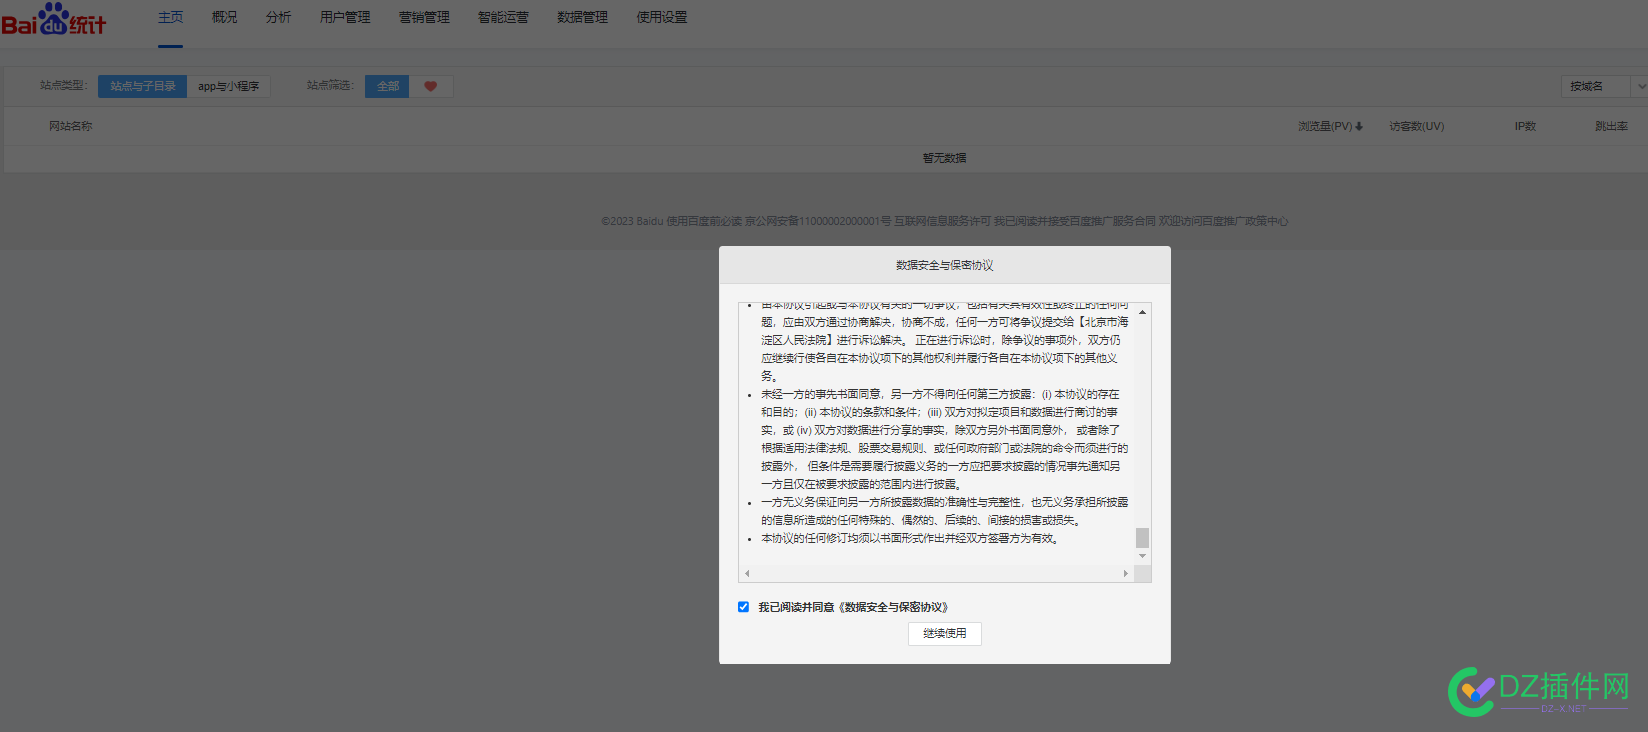Click the 访客数(UV) column header
This screenshot has height=732, width=1648.
coord(1416,126)
